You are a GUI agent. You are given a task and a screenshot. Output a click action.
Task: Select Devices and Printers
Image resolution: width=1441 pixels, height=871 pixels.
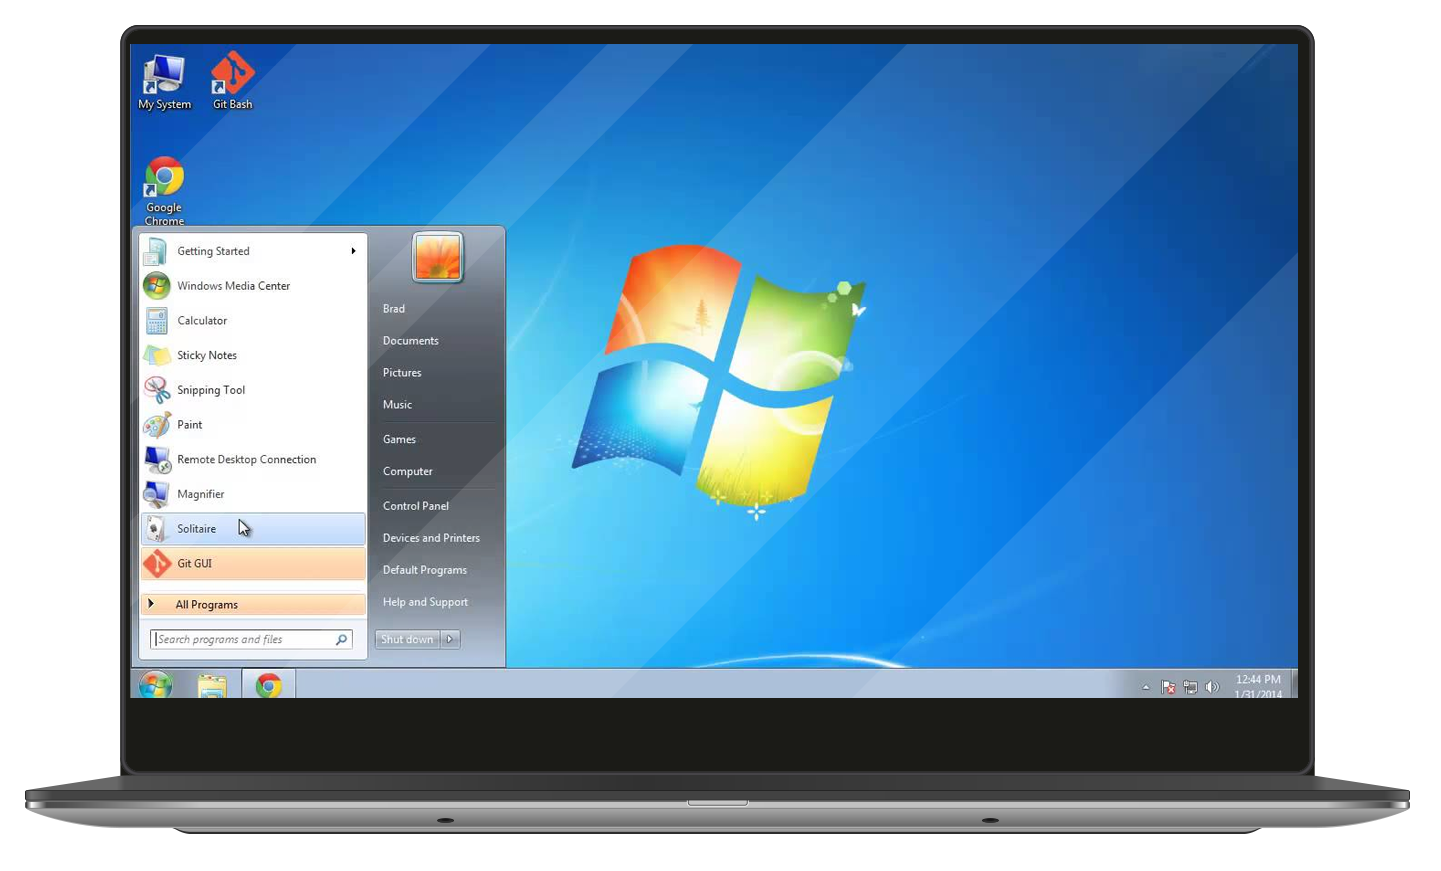431,538
